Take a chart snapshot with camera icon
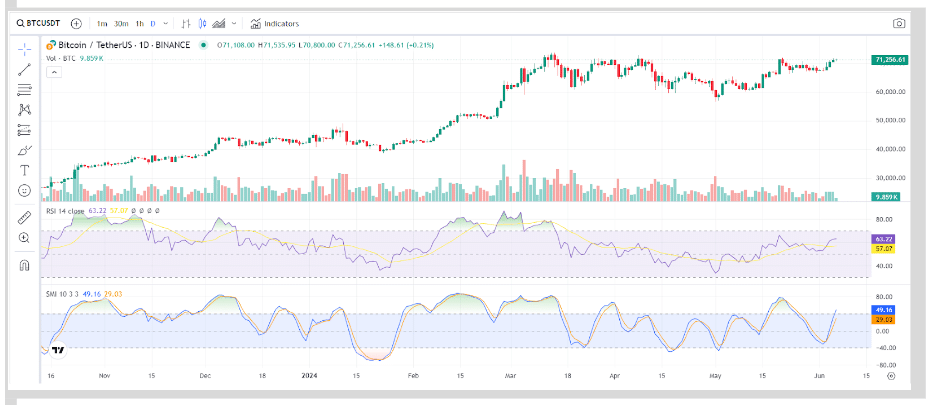 pos(899,23)
